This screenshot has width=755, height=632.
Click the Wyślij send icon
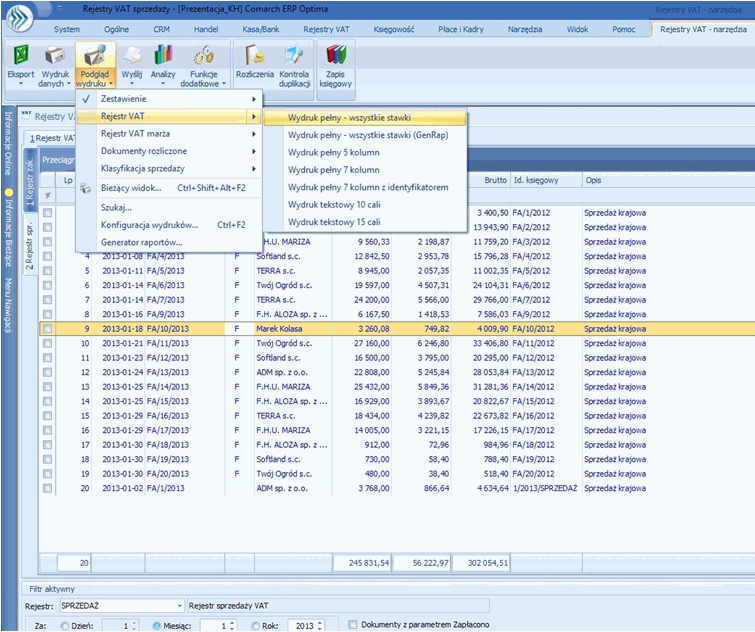(x=131, y=56)
